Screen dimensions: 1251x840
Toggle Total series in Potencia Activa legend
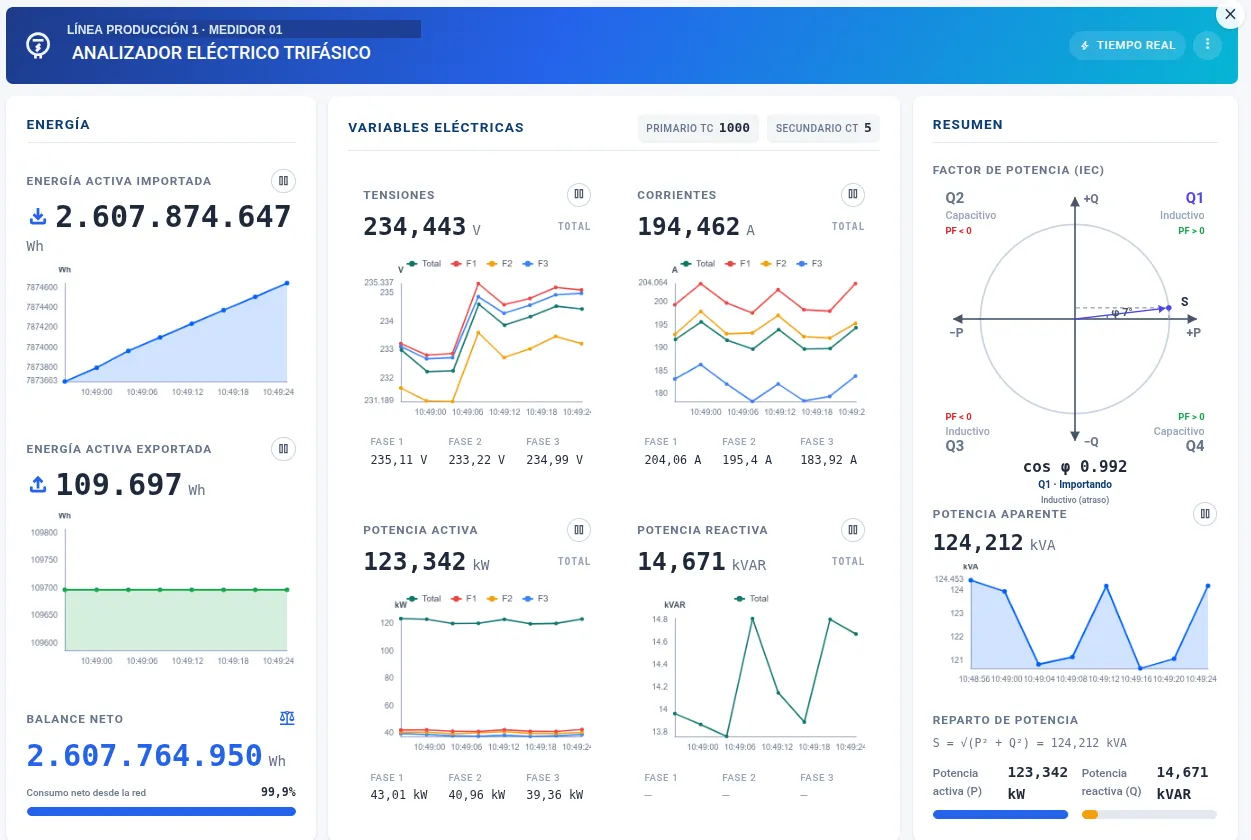424,599
